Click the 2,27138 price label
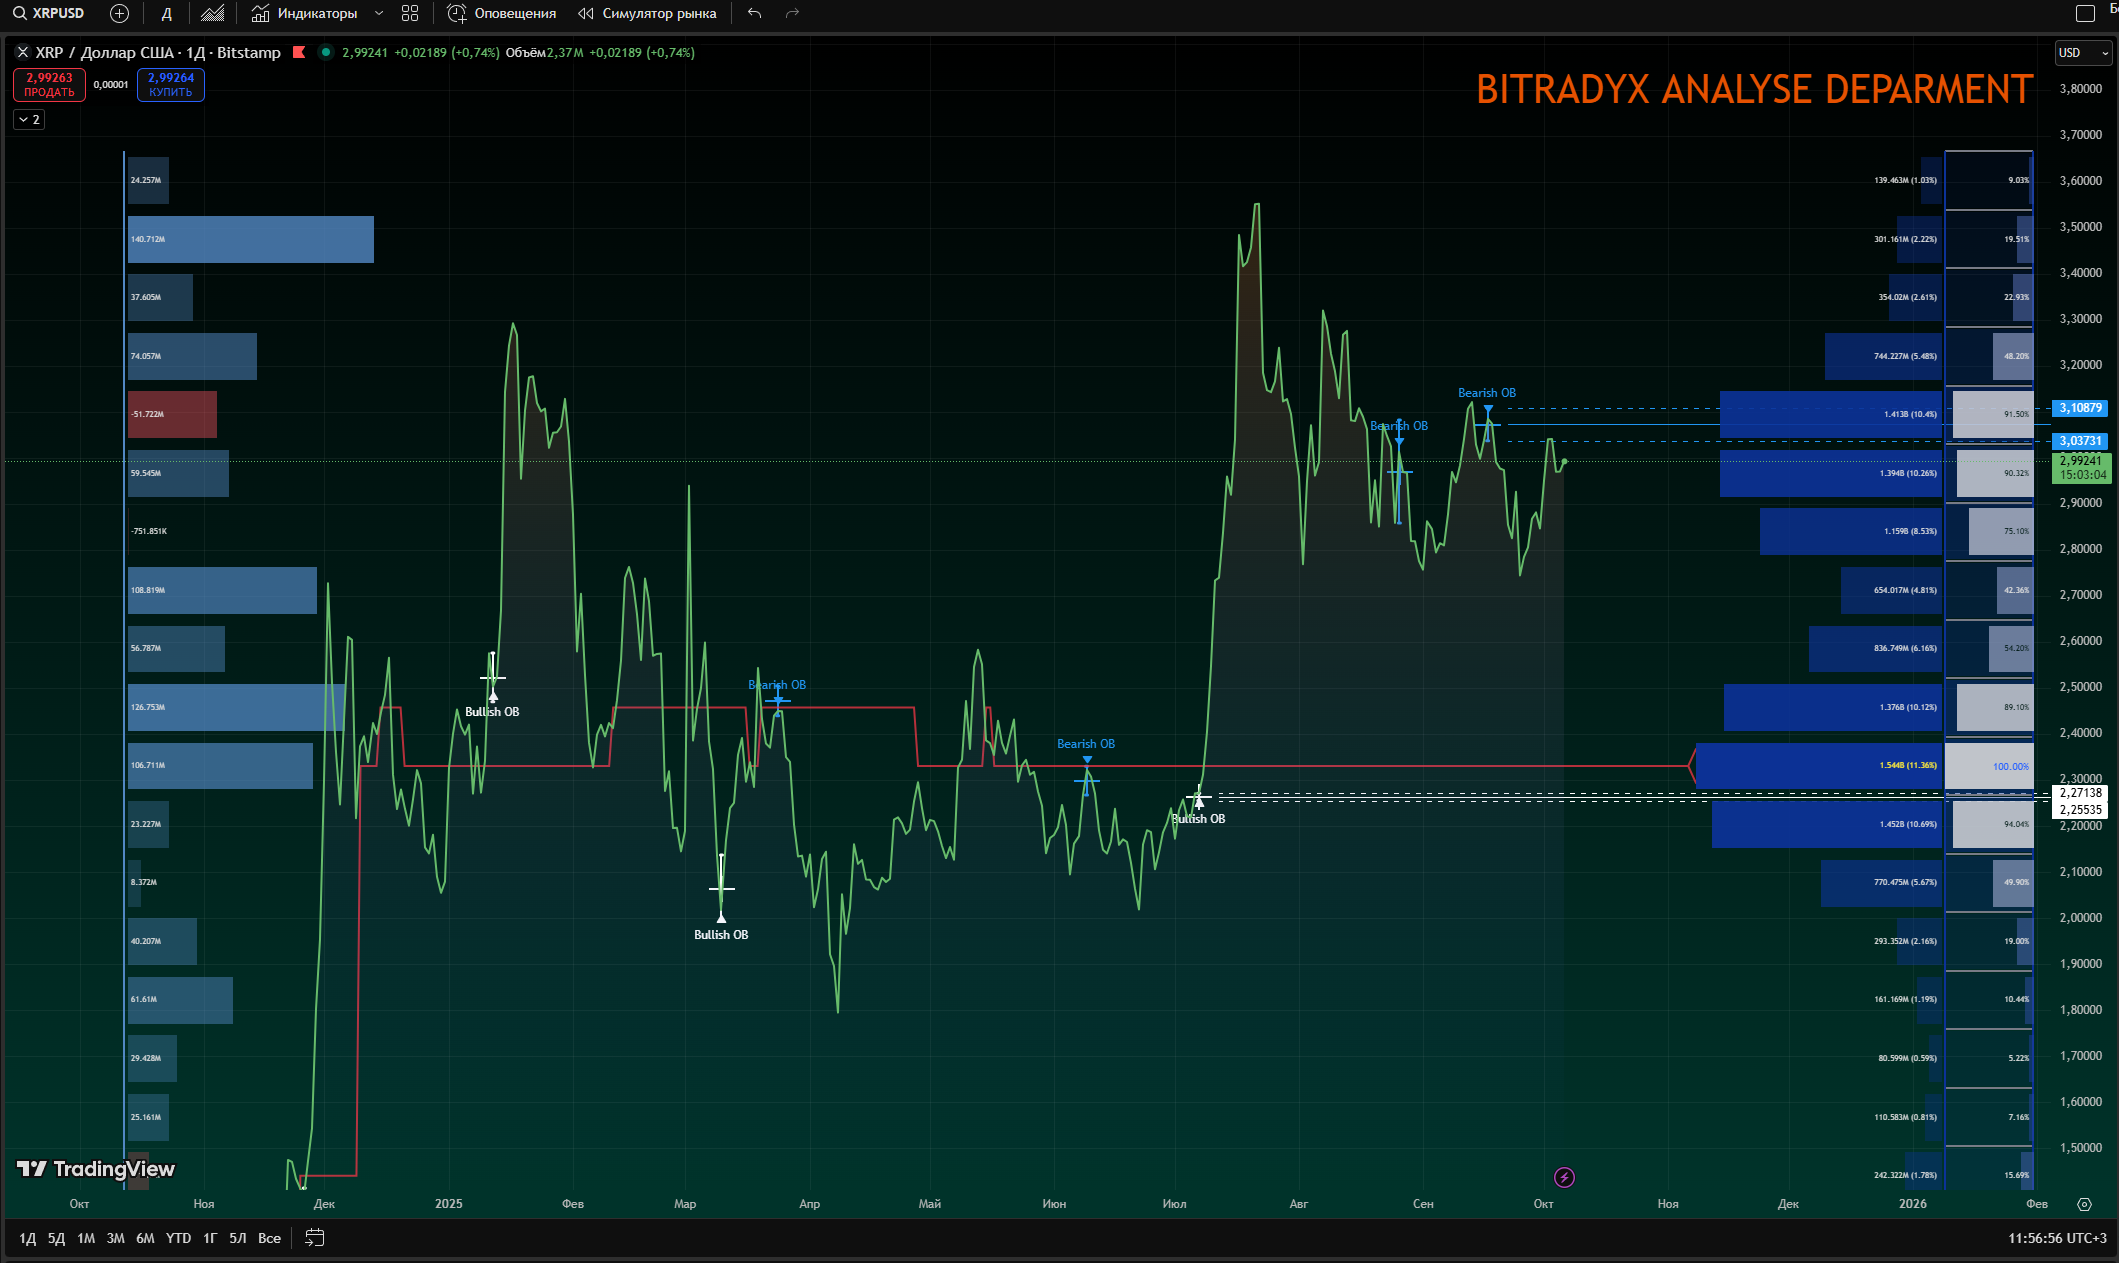2119x1263 pixels. 2080,793
